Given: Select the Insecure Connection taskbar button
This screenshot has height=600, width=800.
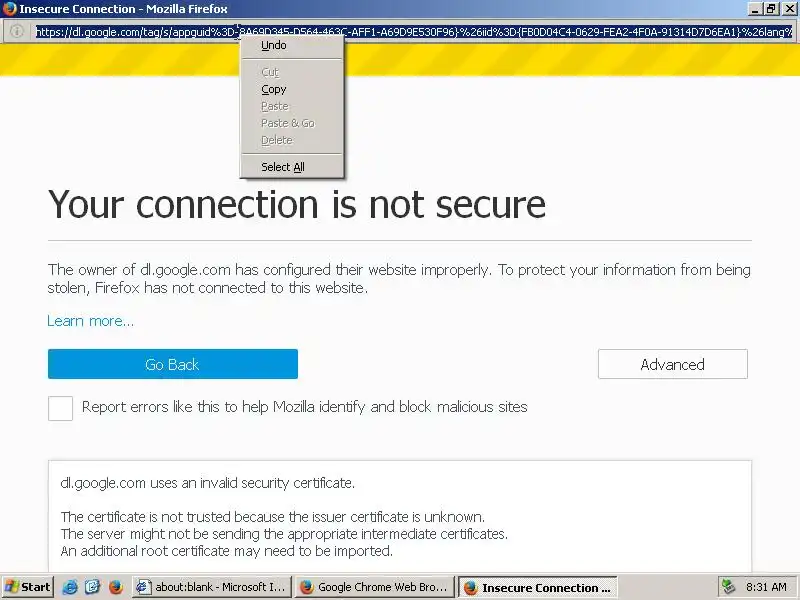Looking at the screenshot, I should [x=538, y=587].
